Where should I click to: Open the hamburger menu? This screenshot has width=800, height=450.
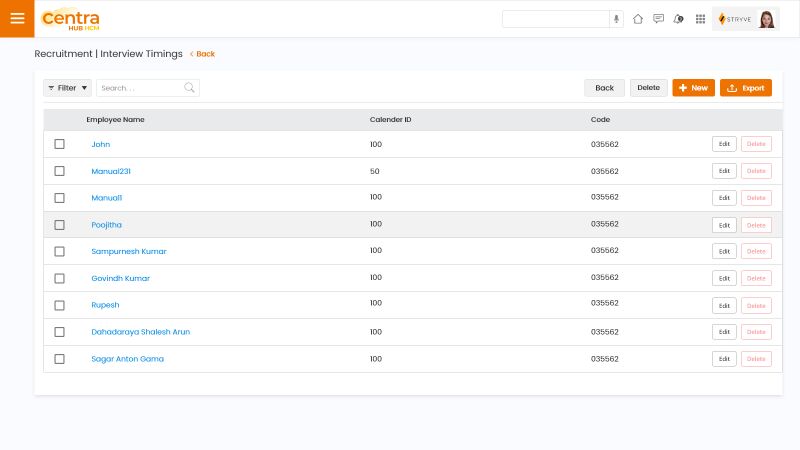17,18
